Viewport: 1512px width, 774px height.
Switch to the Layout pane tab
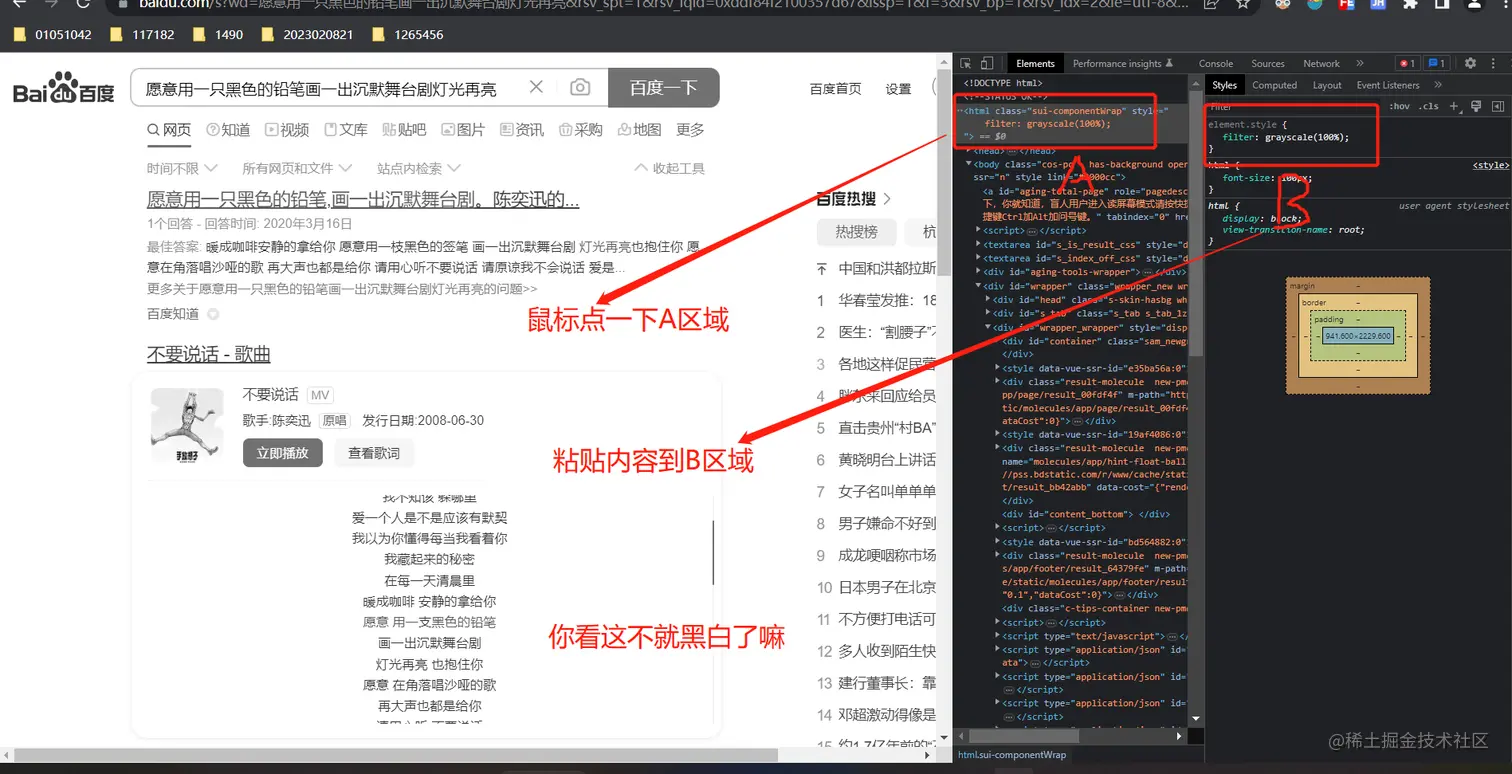click(1327, 85)
